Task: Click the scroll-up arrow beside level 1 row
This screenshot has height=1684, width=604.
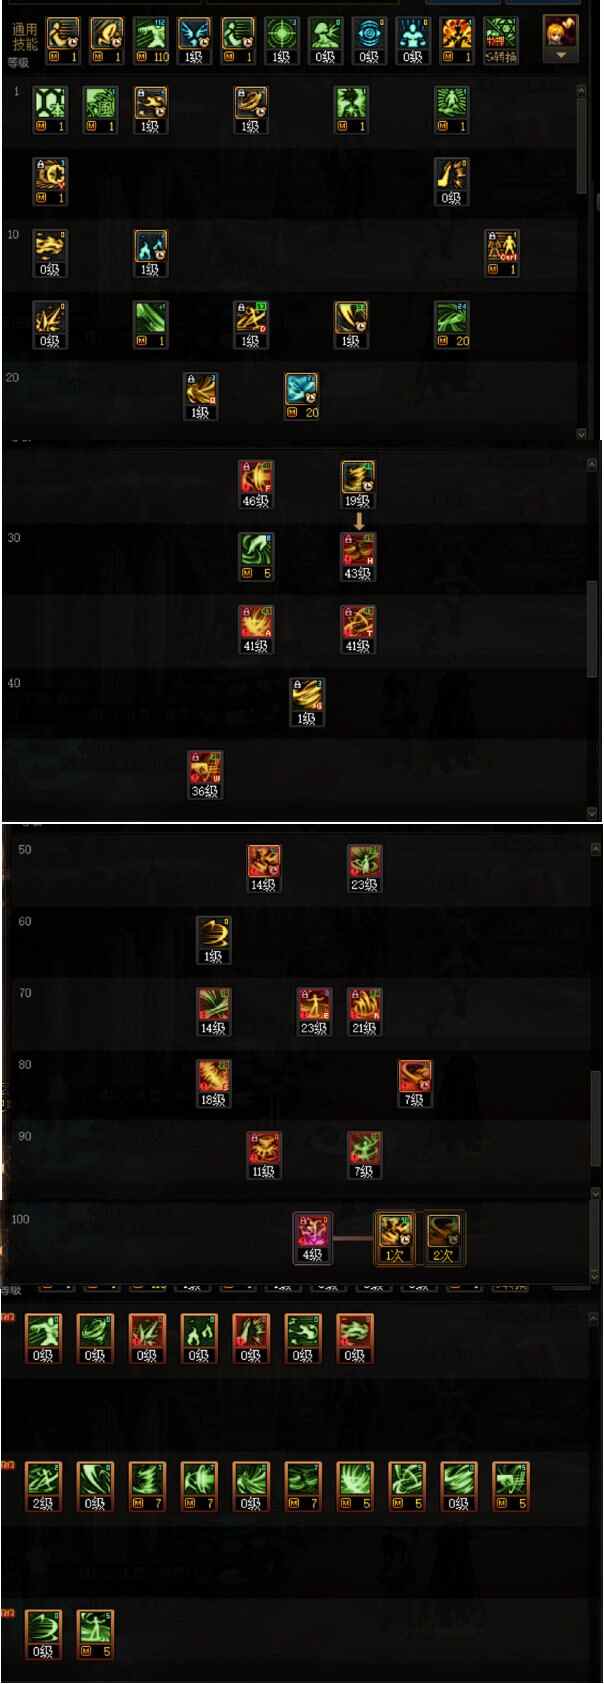Action: (x=582, y=90)
